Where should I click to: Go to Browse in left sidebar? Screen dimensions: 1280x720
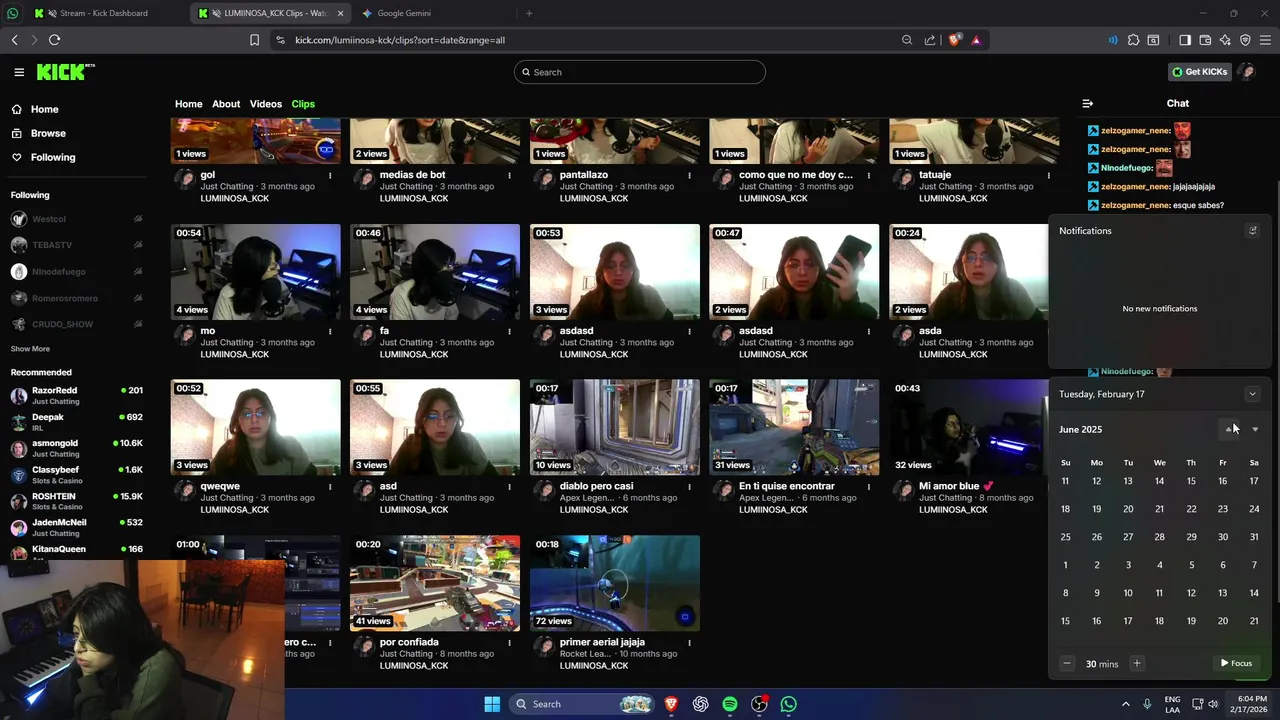click(47, 133)
